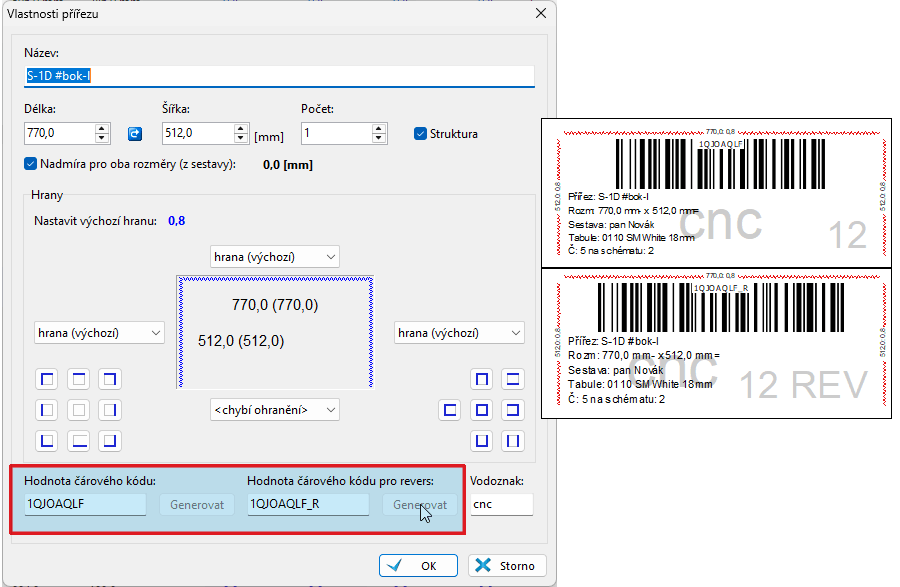The image size is (900, 587).
Task: Cancel with the Storno button
Action: 507,566
